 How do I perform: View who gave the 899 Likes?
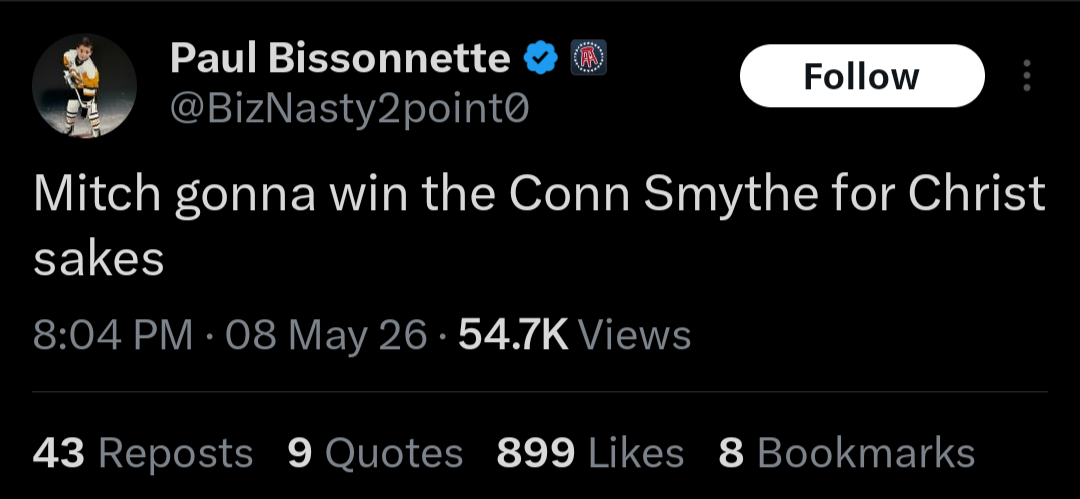click(x=590, y=454)
